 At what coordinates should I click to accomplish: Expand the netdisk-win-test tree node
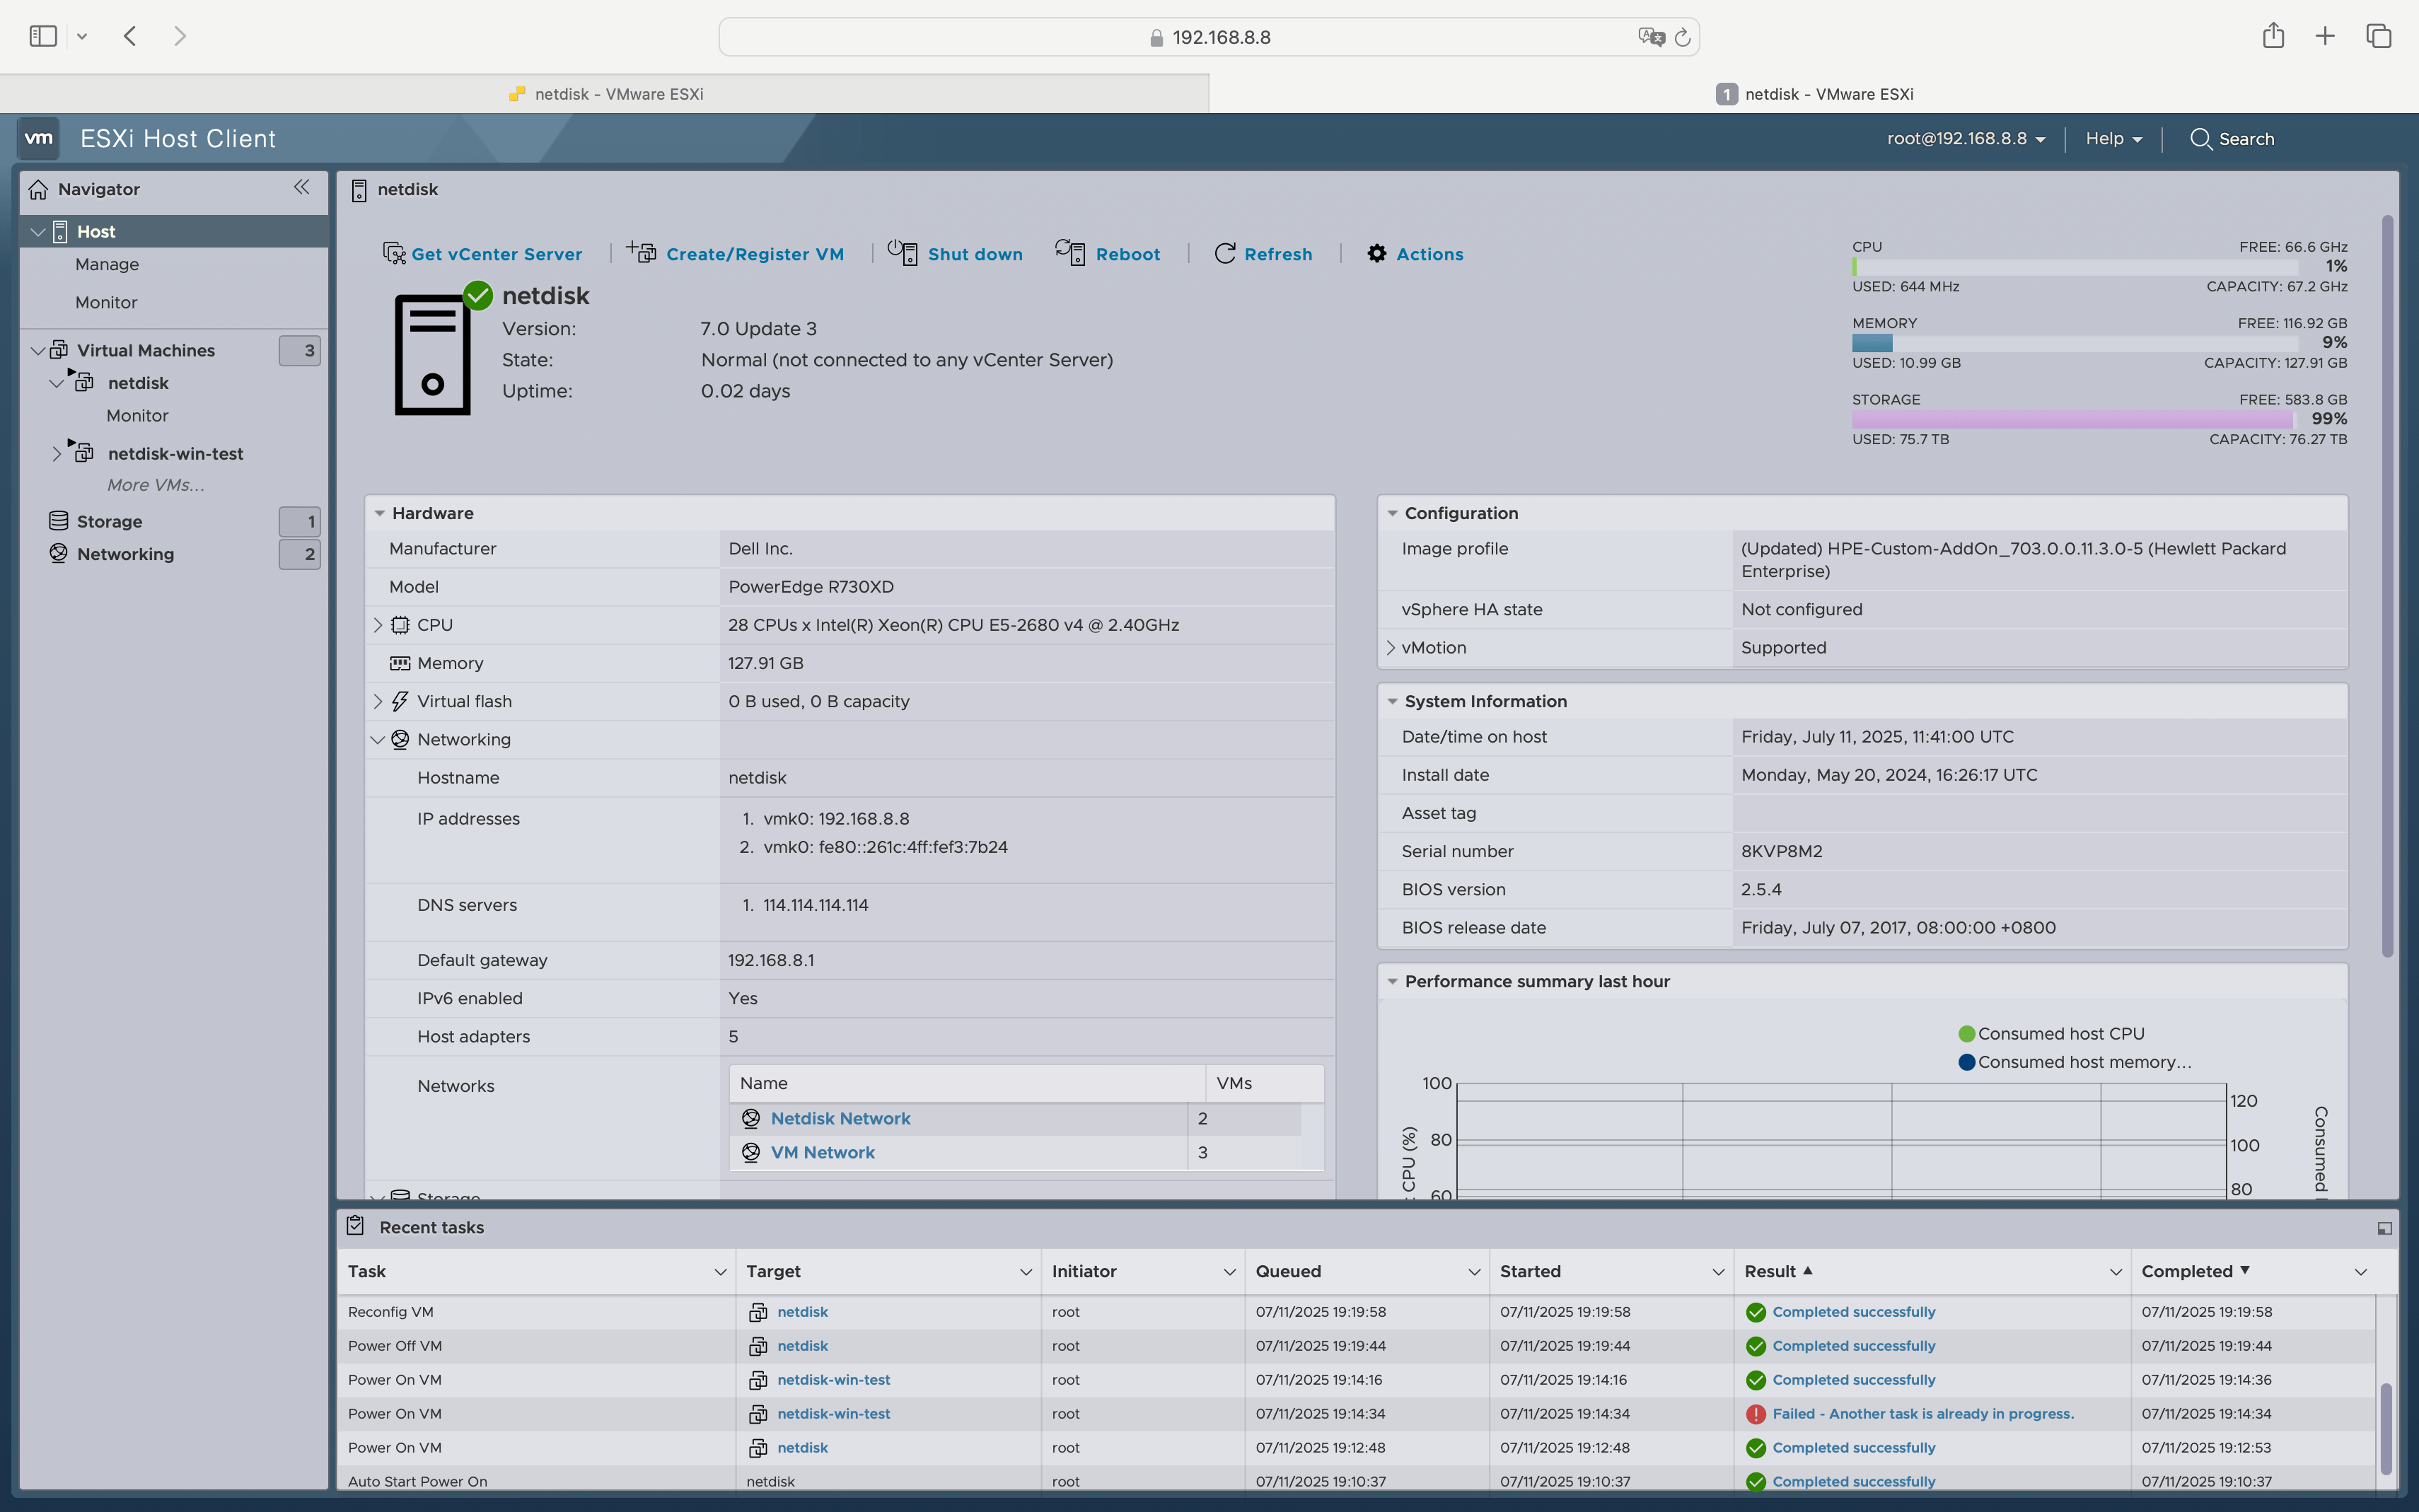57,453
